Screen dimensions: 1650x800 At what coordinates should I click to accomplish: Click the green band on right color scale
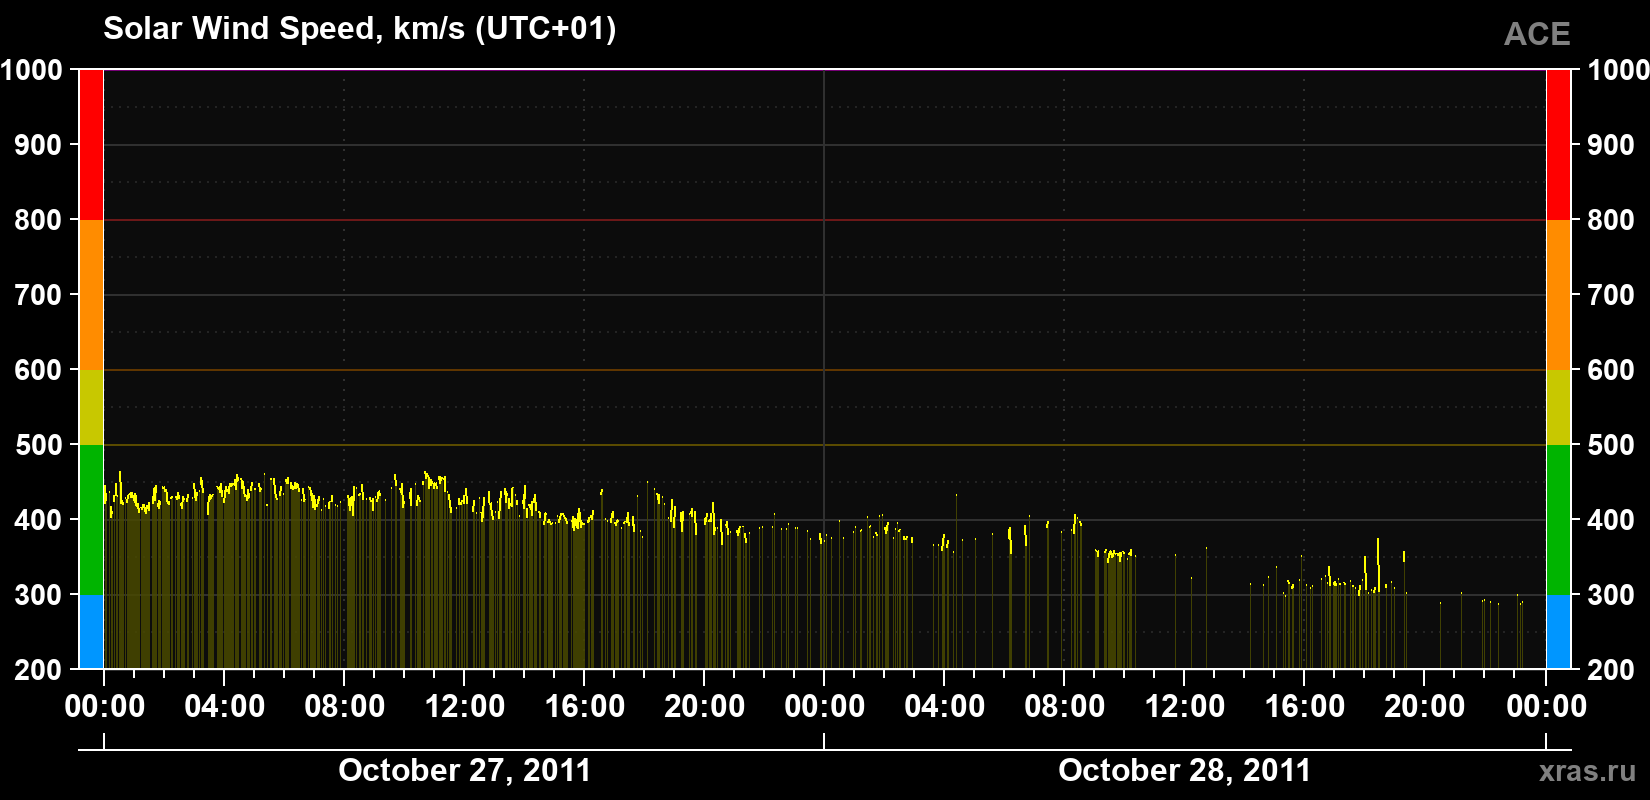pos(1558,520)
